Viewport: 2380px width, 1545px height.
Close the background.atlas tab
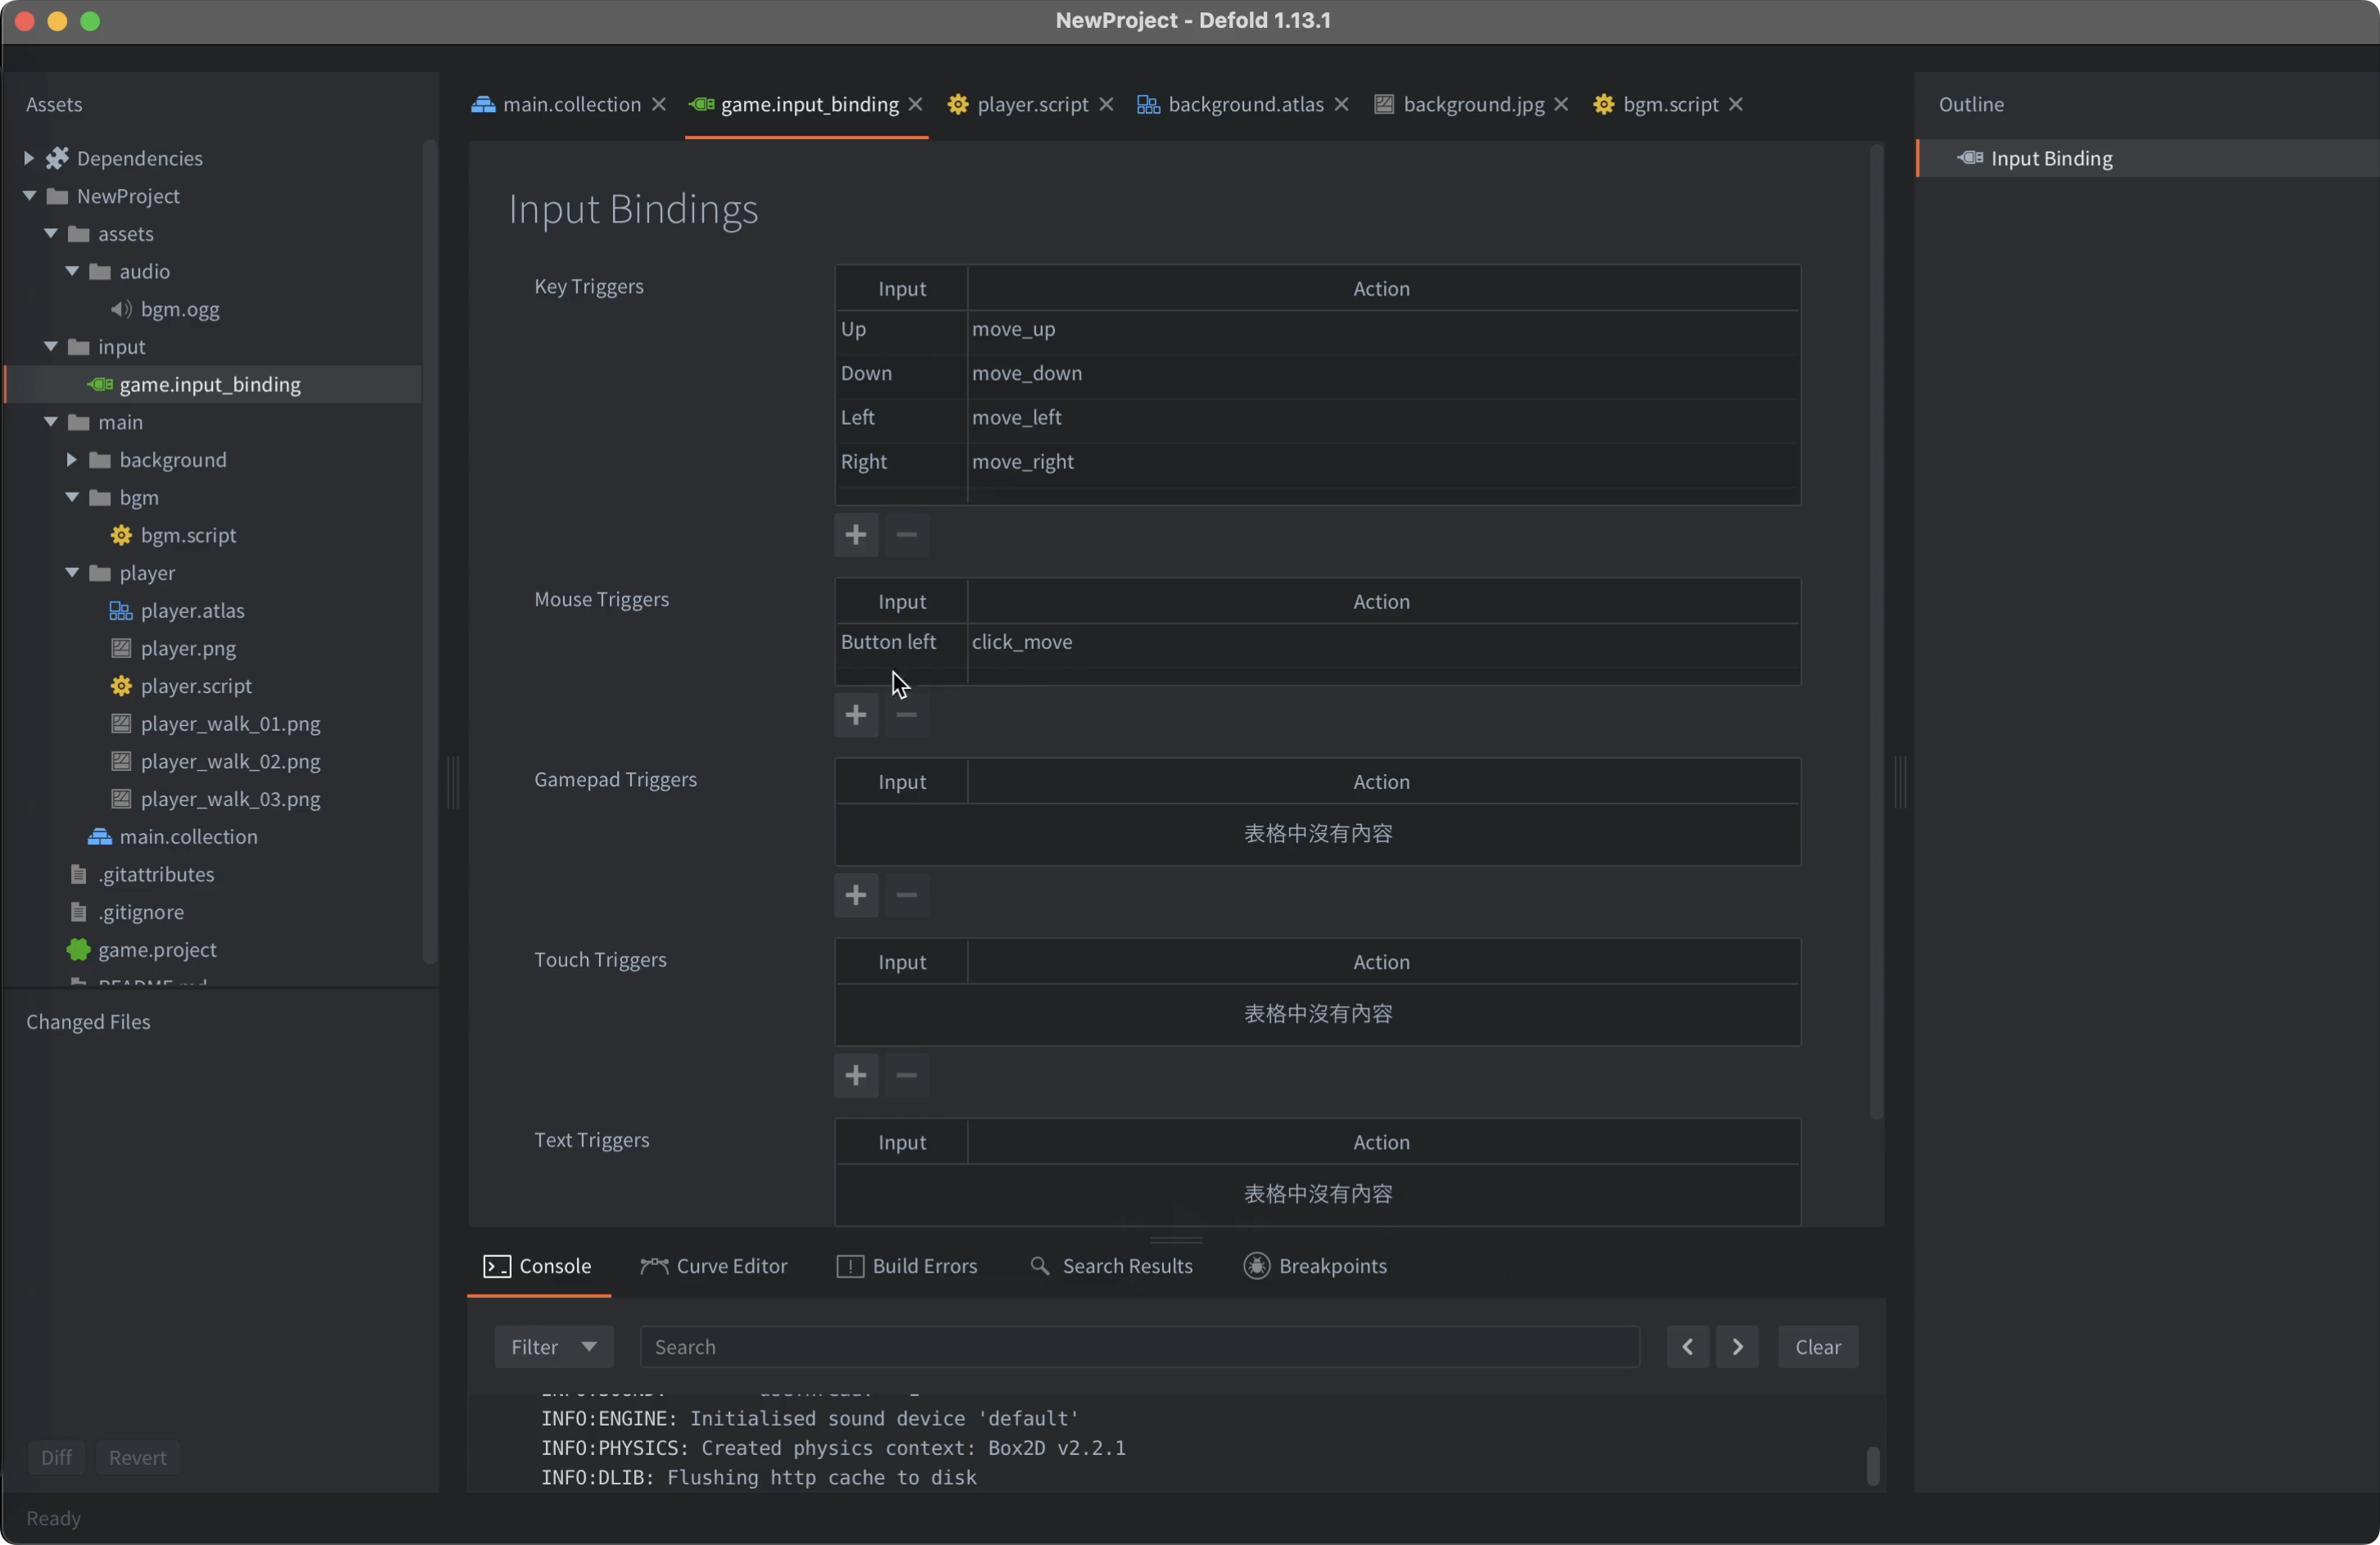[x=1342, y=104]
